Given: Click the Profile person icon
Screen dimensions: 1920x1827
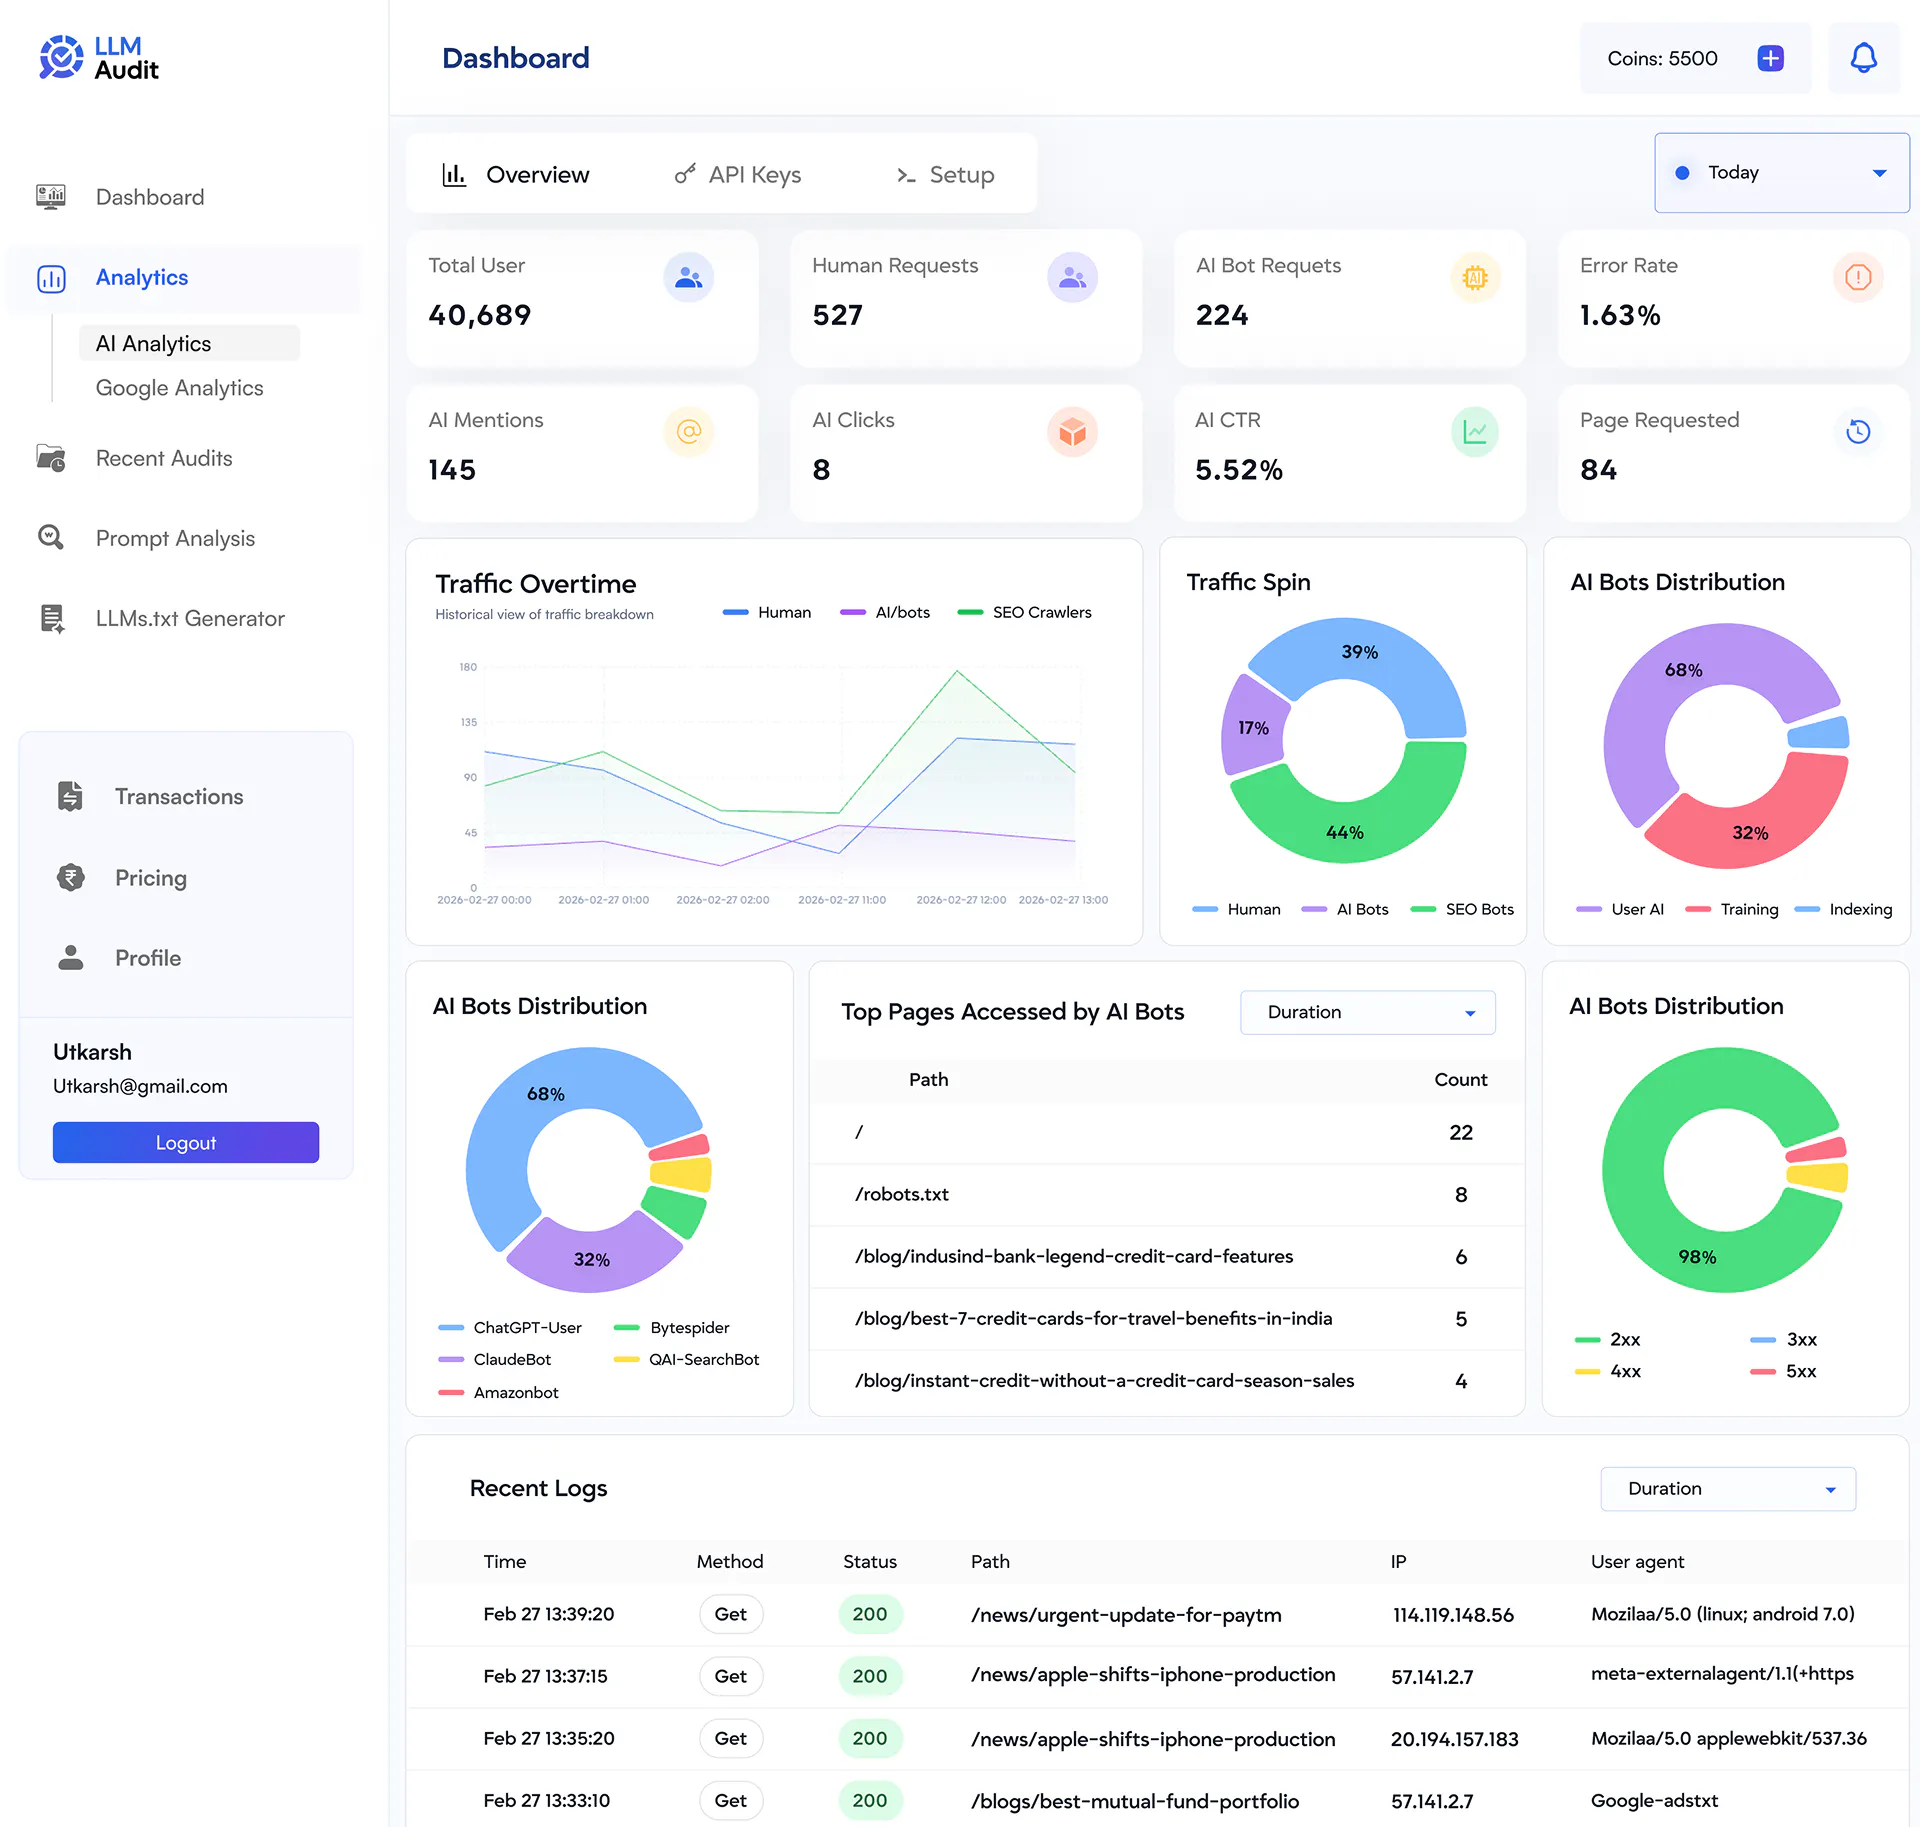Looking at the screenshot, I should pos(70,957).
